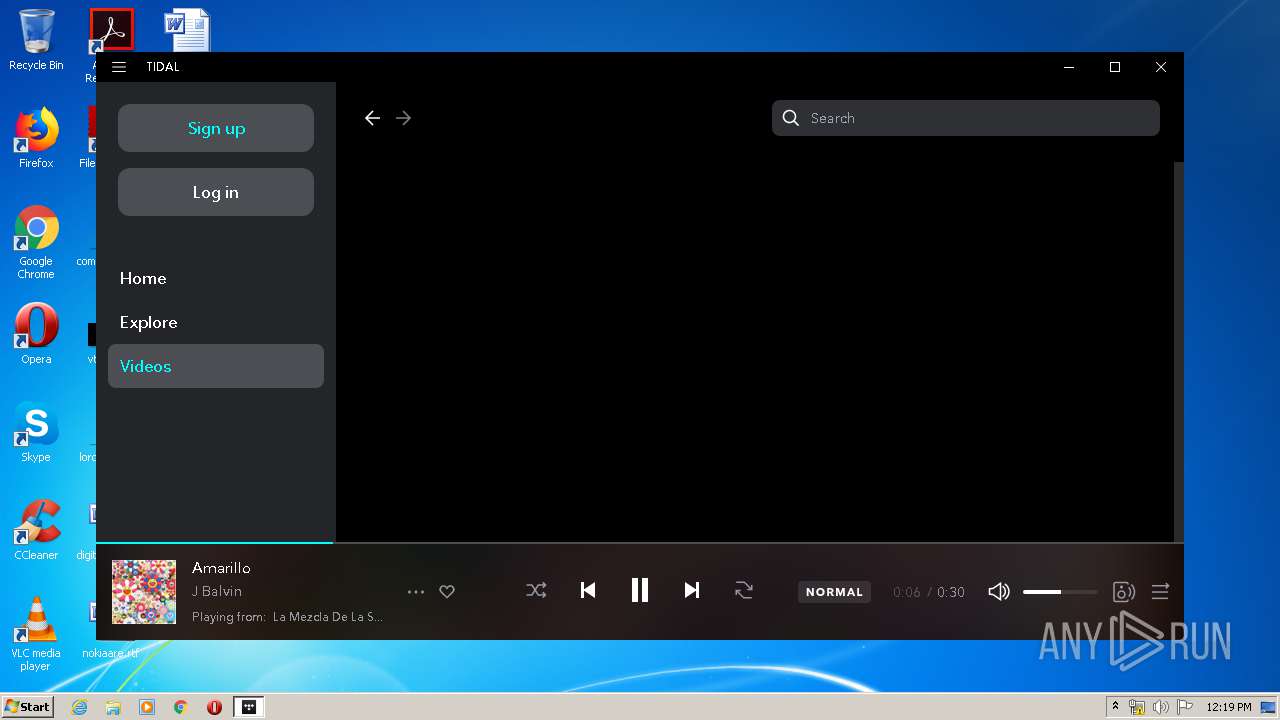Click the 12:19 PM taskbar clock

pos(1229,707)
